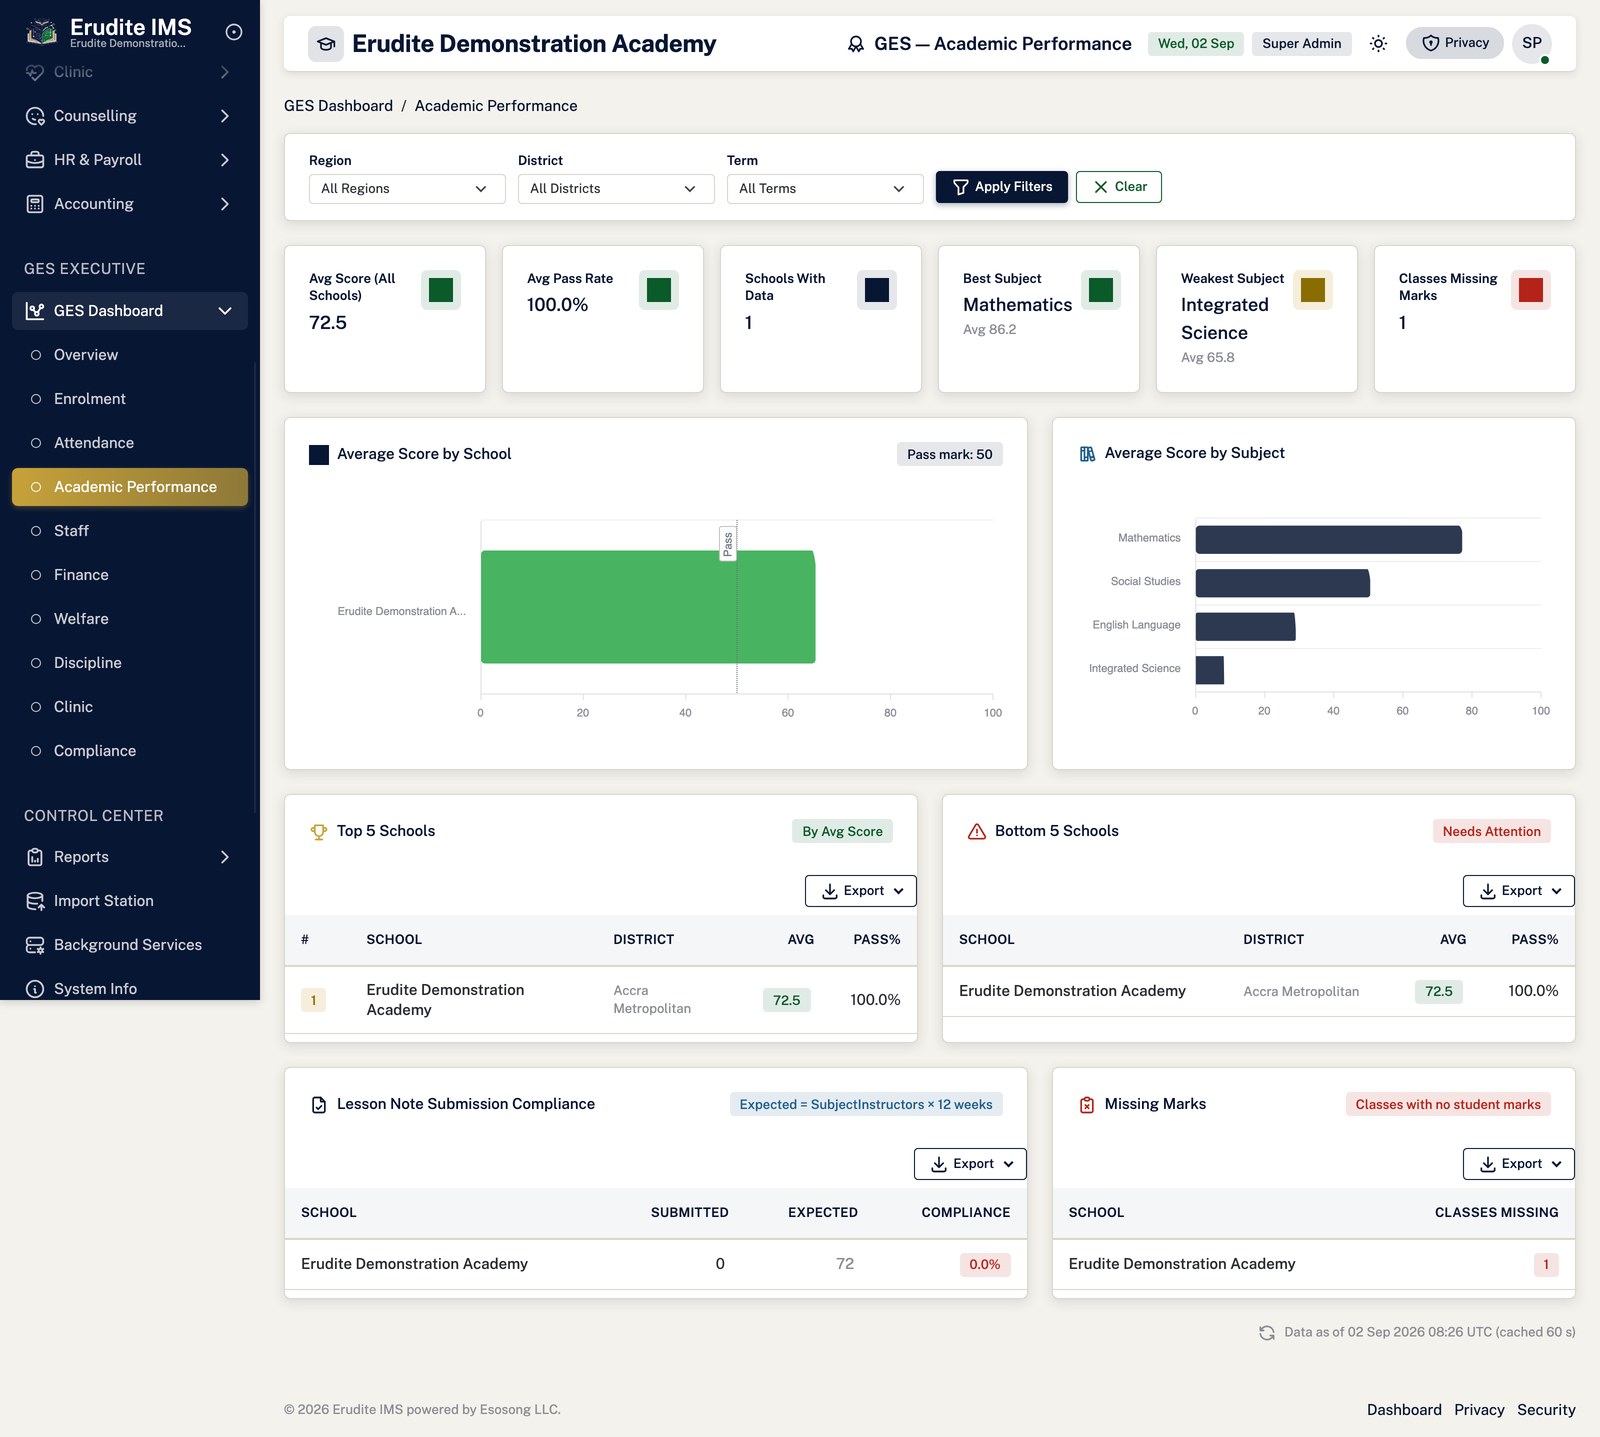Click the Weakest Subject amber square icon
This screenshot has height=1437, width=1600.
1313,290
